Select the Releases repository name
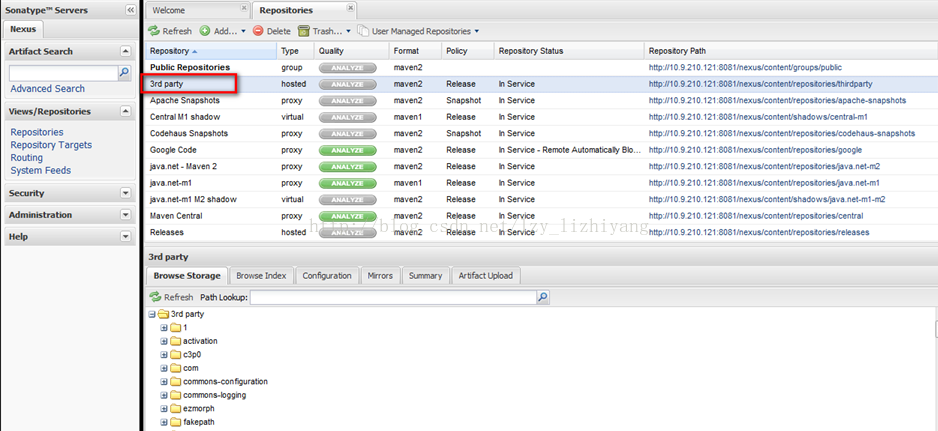 167,232
